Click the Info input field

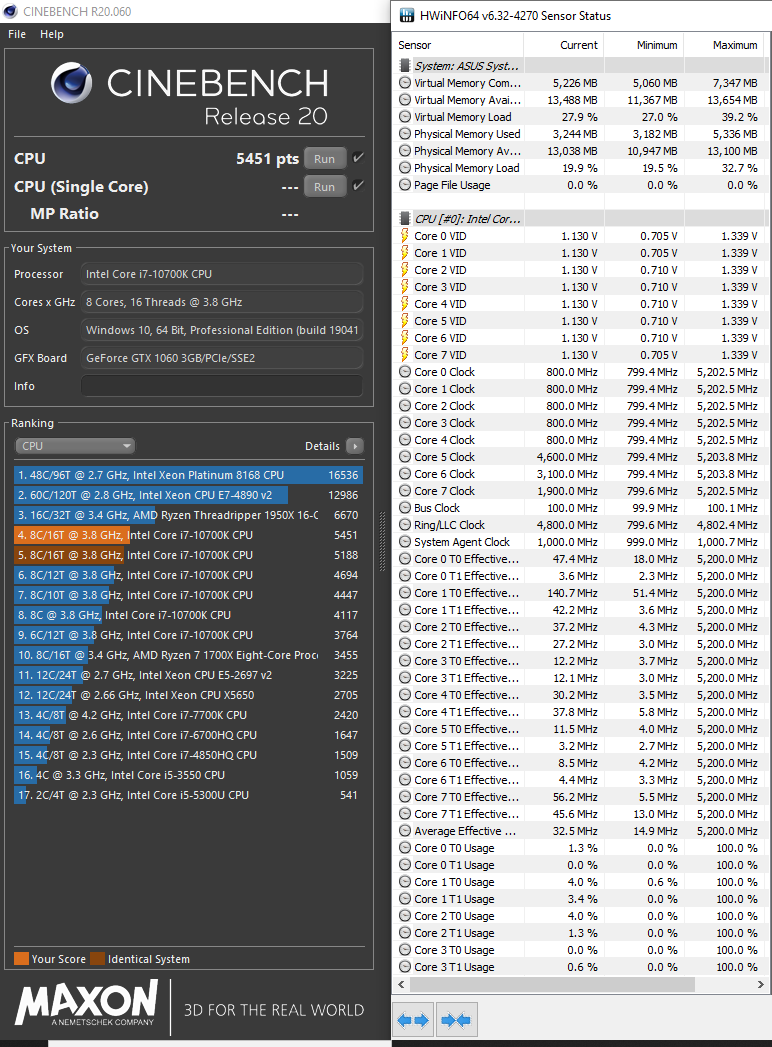pos(222,386)
